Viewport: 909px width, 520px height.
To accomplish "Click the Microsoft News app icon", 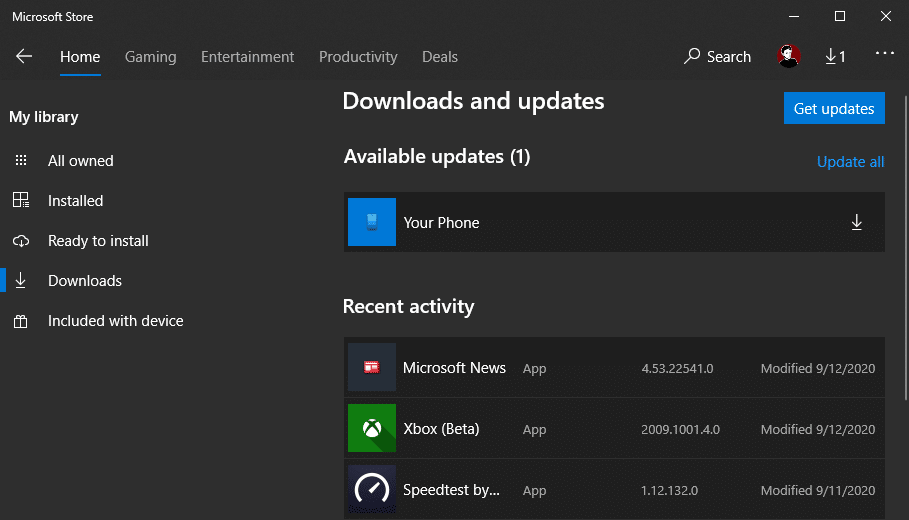I will point(372,367).
